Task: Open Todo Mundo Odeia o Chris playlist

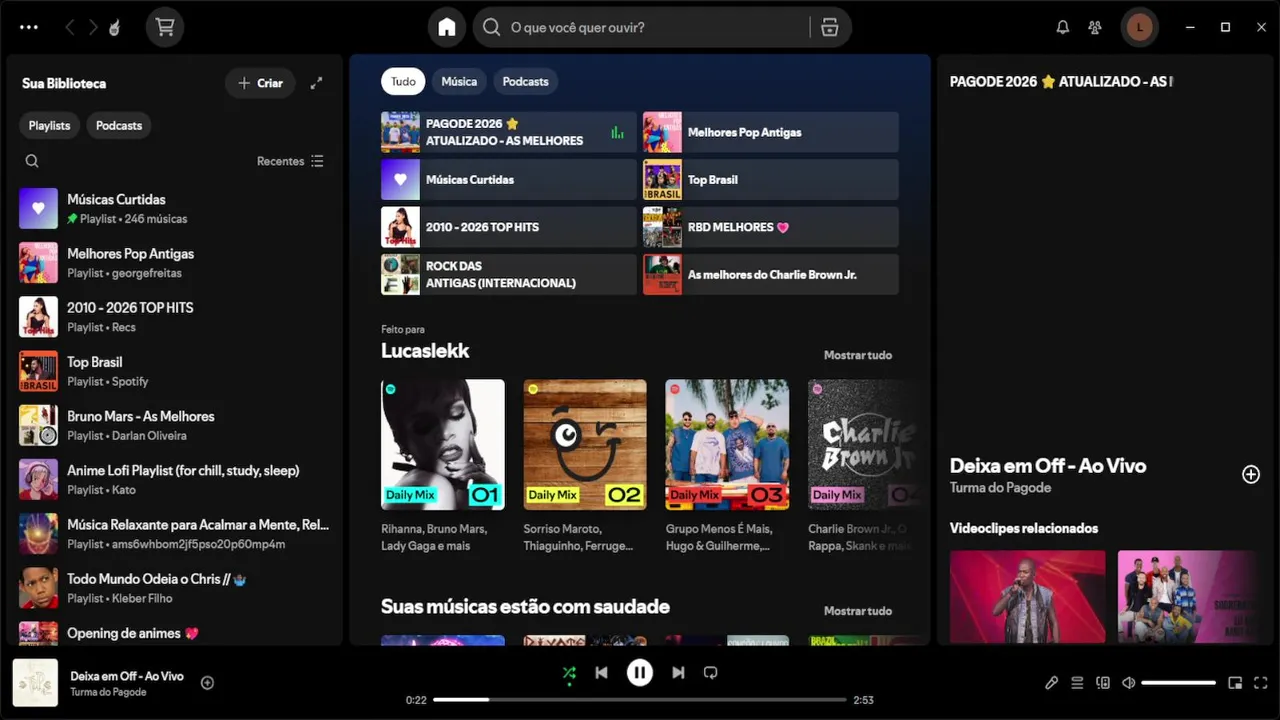Action: pyautogui.click(x=174, y=587)
